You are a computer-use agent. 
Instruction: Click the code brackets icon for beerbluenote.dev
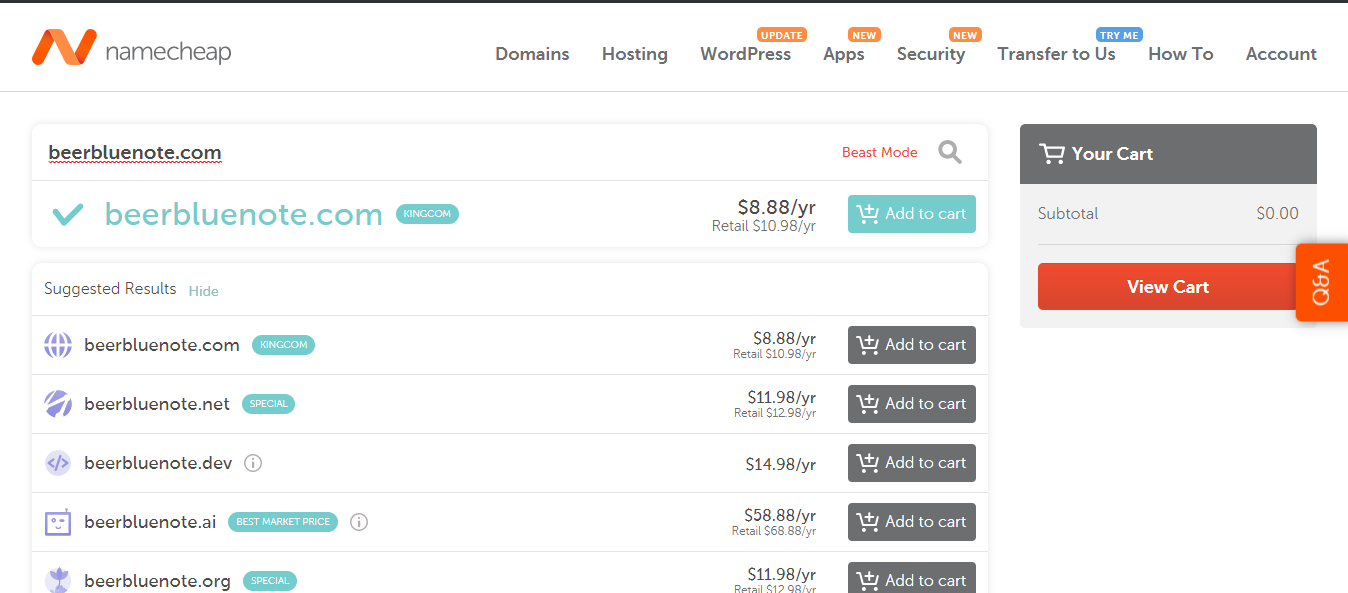tap(58, 463)
